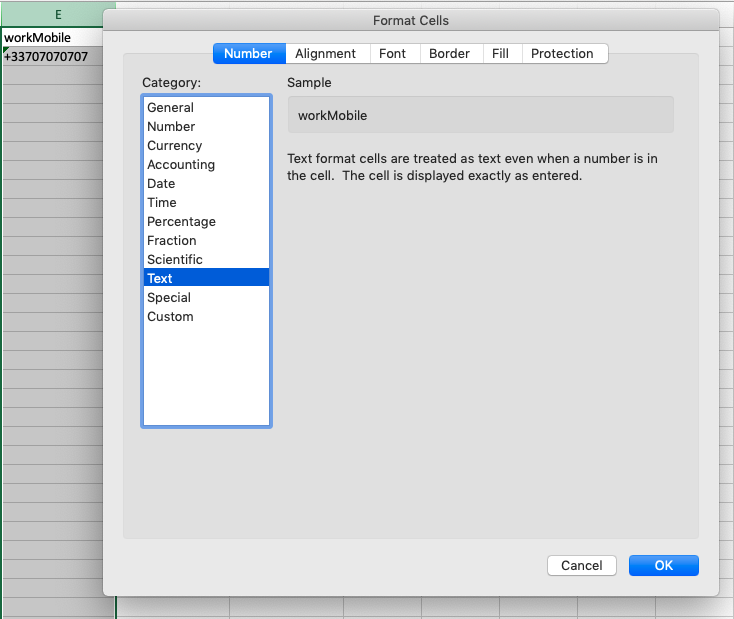734x619 pixels.
Task: Switch to the Alignment tab
Action: tap(325, 54)
